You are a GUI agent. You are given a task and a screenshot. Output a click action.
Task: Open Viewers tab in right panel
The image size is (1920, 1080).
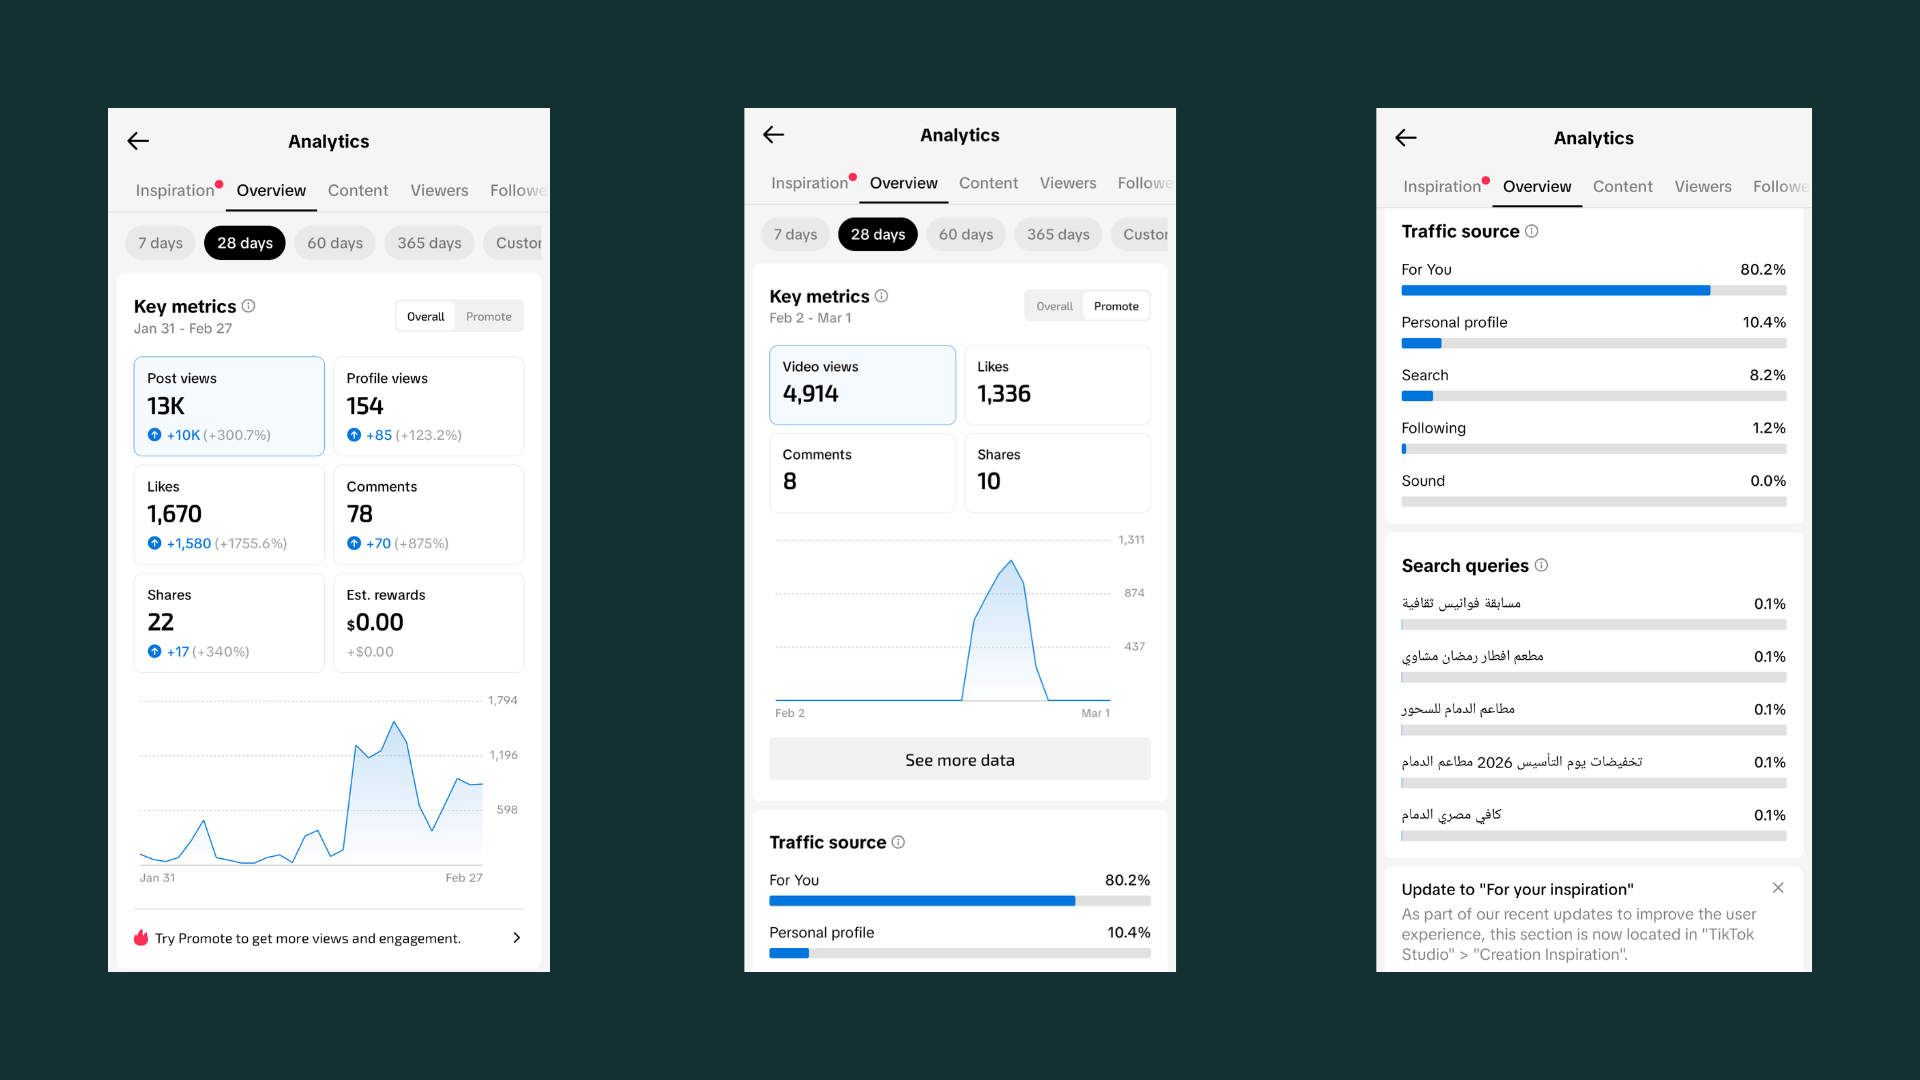(1702, 186)
